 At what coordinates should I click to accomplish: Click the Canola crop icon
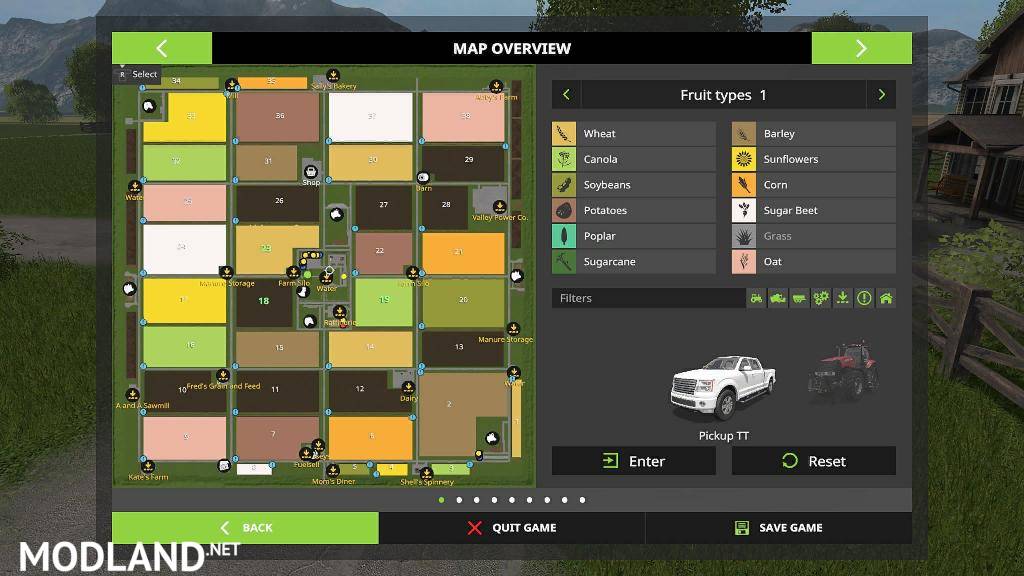coord(564,159)
